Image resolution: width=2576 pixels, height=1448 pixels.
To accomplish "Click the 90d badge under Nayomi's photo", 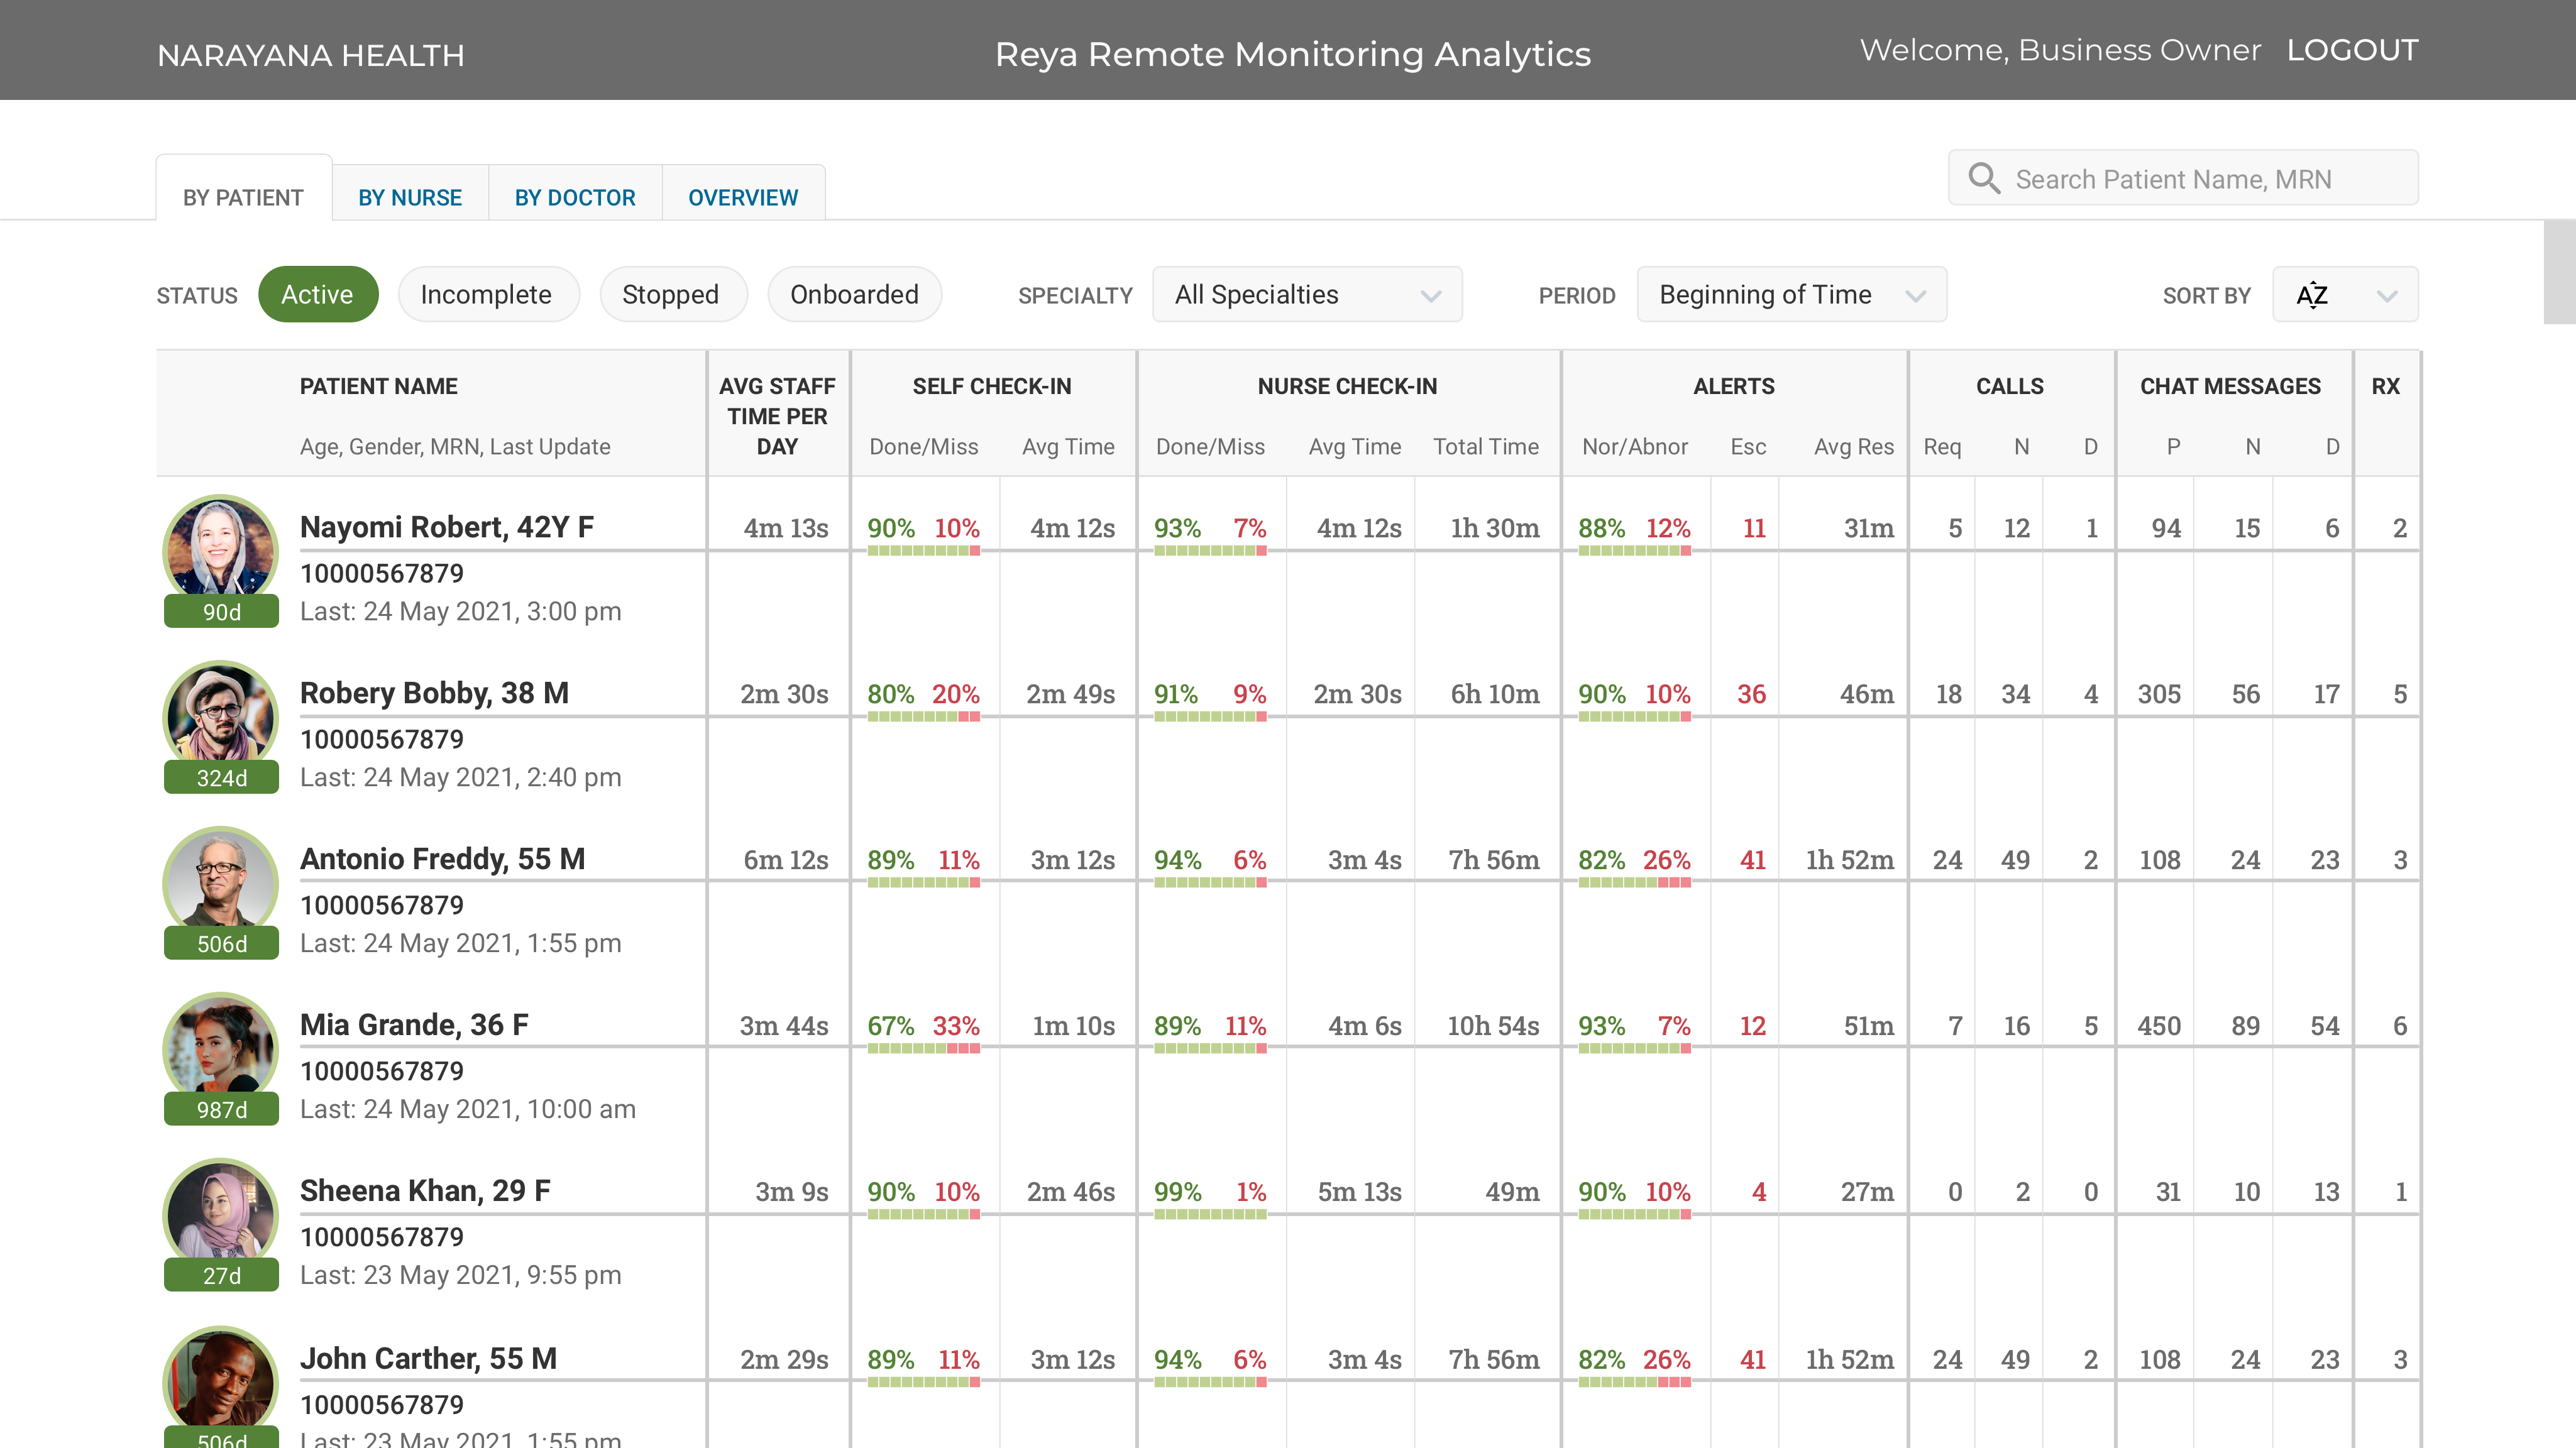I will (221, 612).
